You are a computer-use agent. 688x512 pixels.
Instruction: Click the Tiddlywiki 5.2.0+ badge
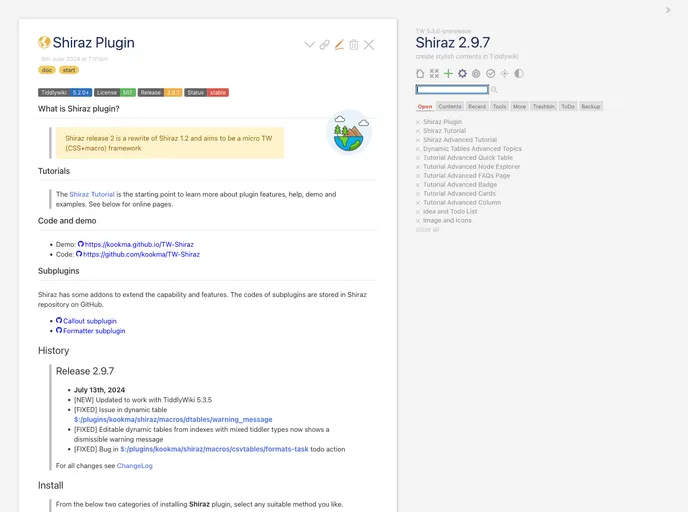[x=65, y=93]
